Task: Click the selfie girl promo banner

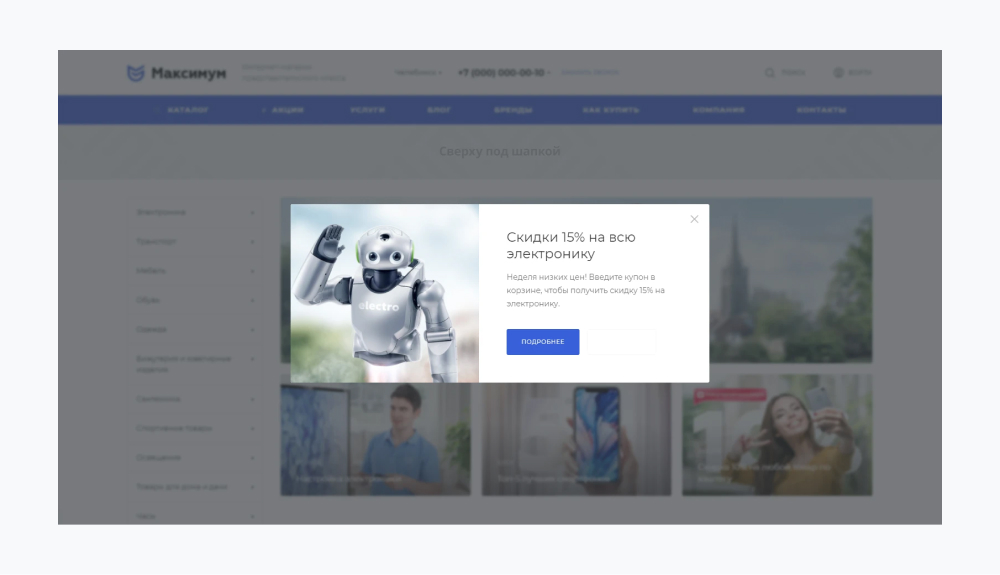Action: [777, 439]
